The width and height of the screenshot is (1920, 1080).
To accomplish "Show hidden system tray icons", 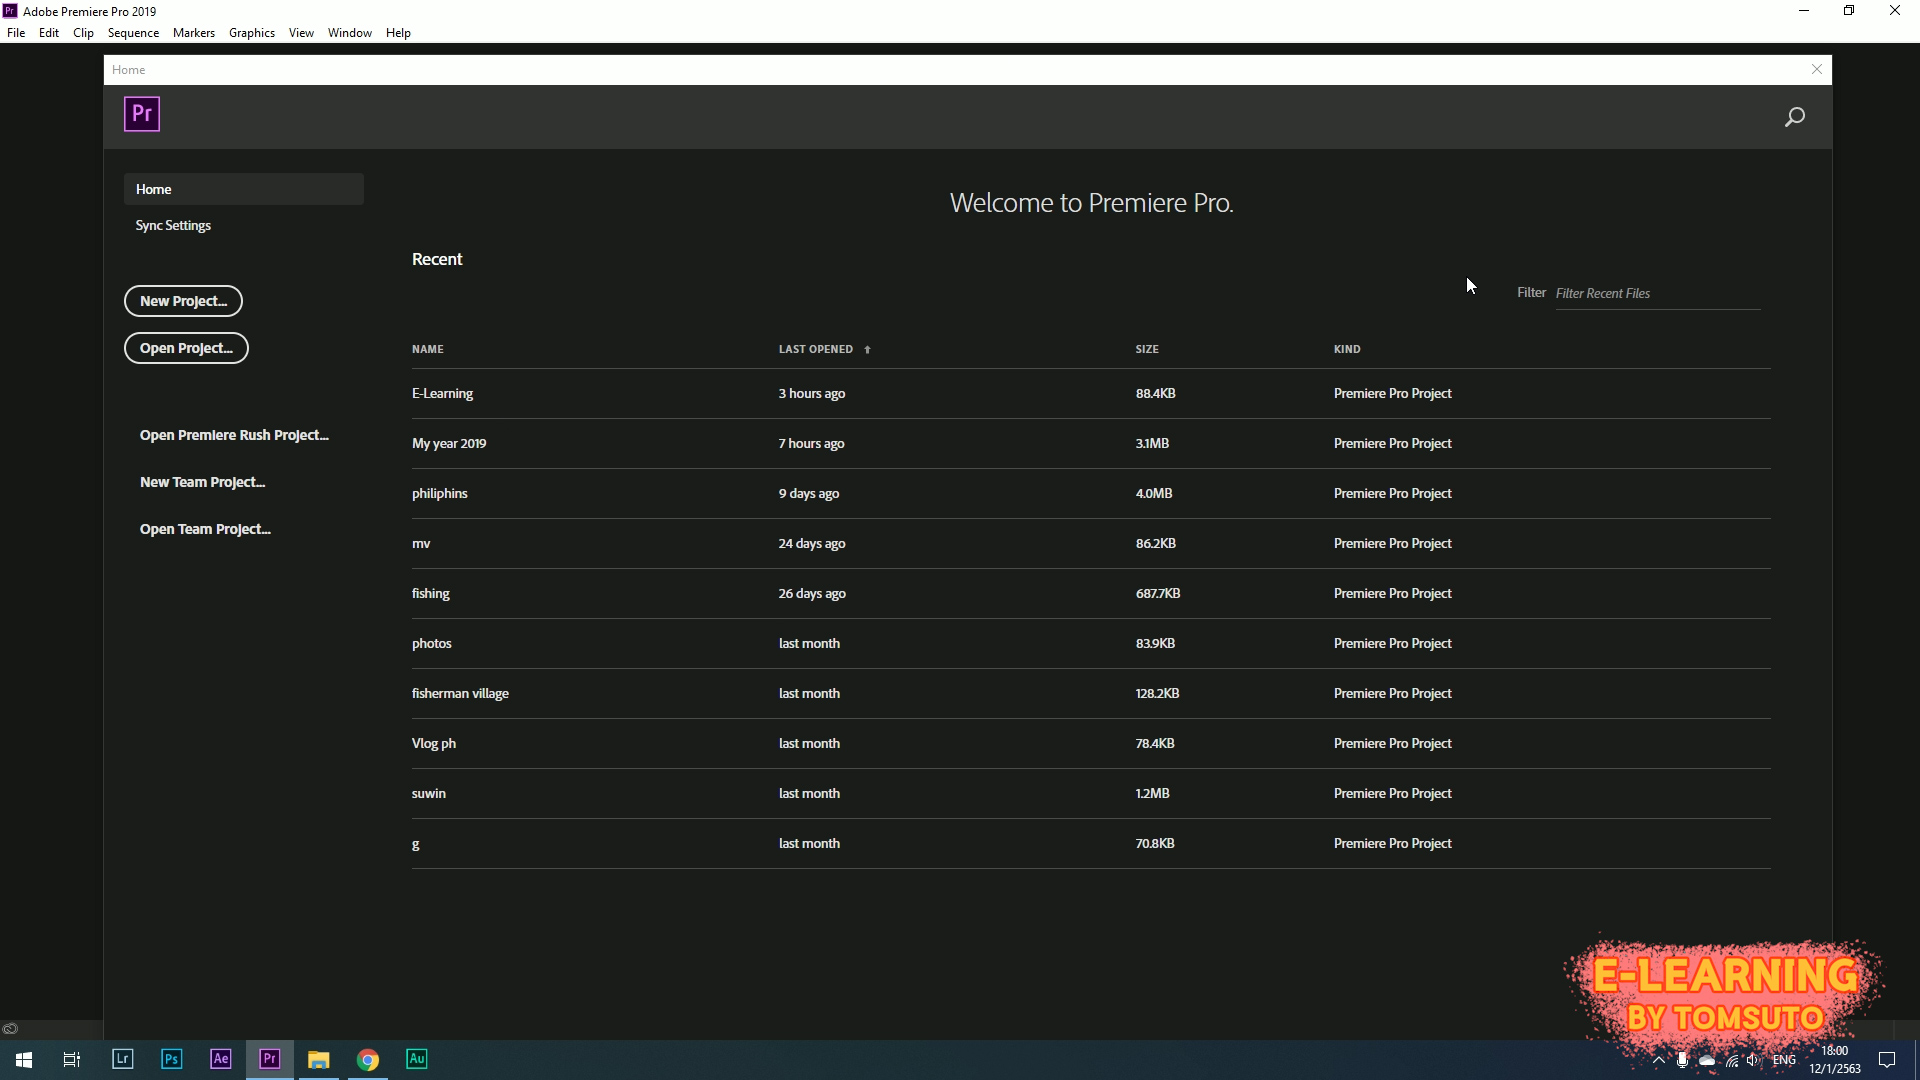I will [1659, 1060].
